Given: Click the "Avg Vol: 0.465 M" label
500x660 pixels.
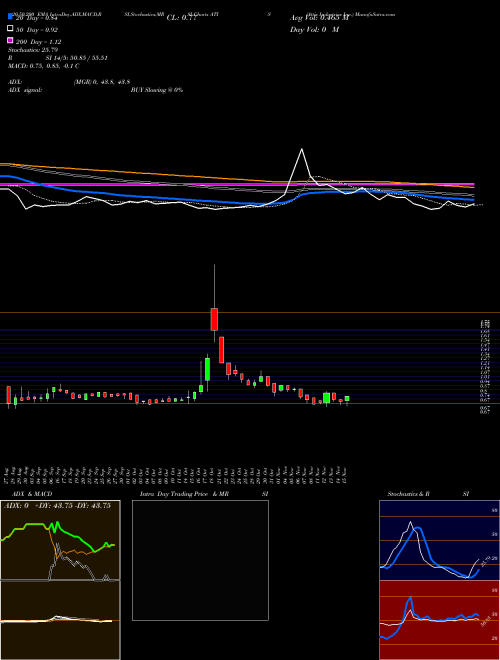Looking at the screenshot, I should click(x=319, y=18).
